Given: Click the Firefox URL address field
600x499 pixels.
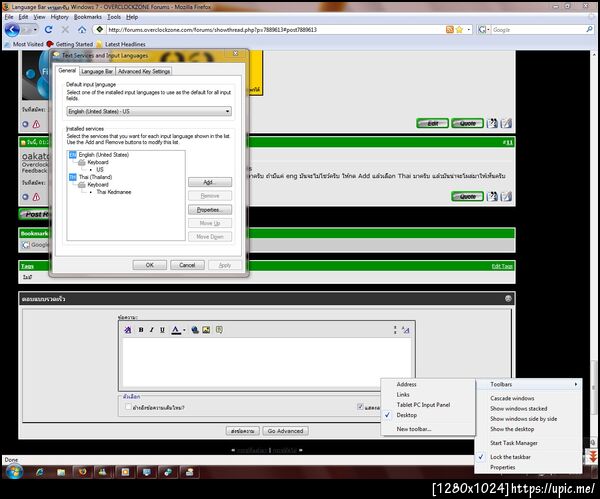Looking at the screenshot, I should (276, 29).
